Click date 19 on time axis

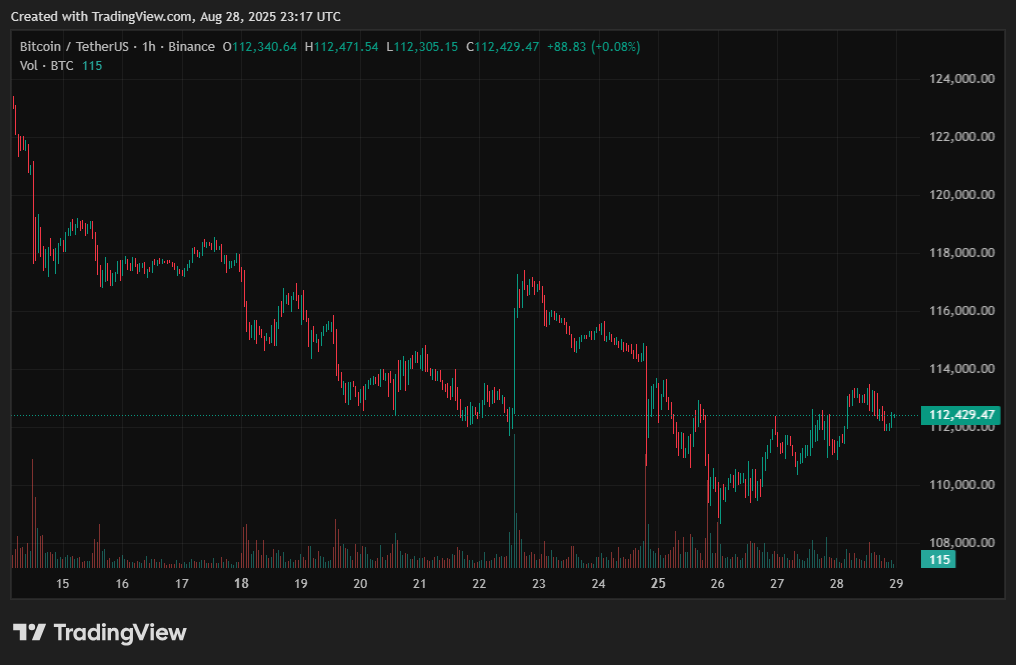click(301, 584)
